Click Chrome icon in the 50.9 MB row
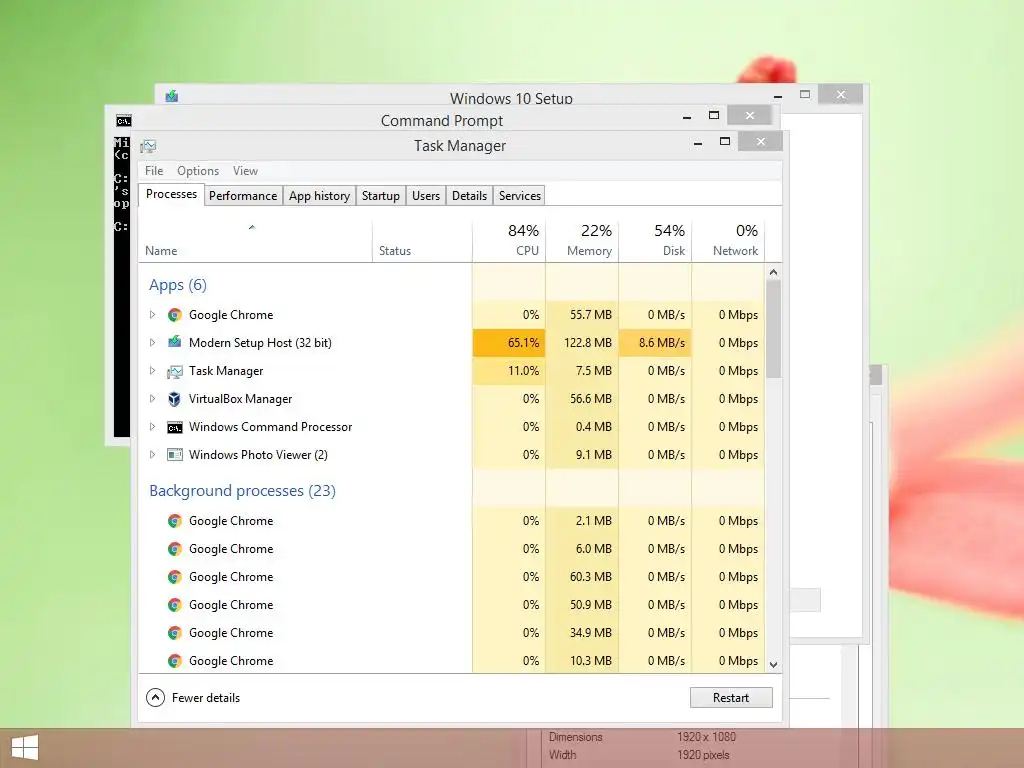The height and width of the screenshot is (768, 1024). (174, 605)
